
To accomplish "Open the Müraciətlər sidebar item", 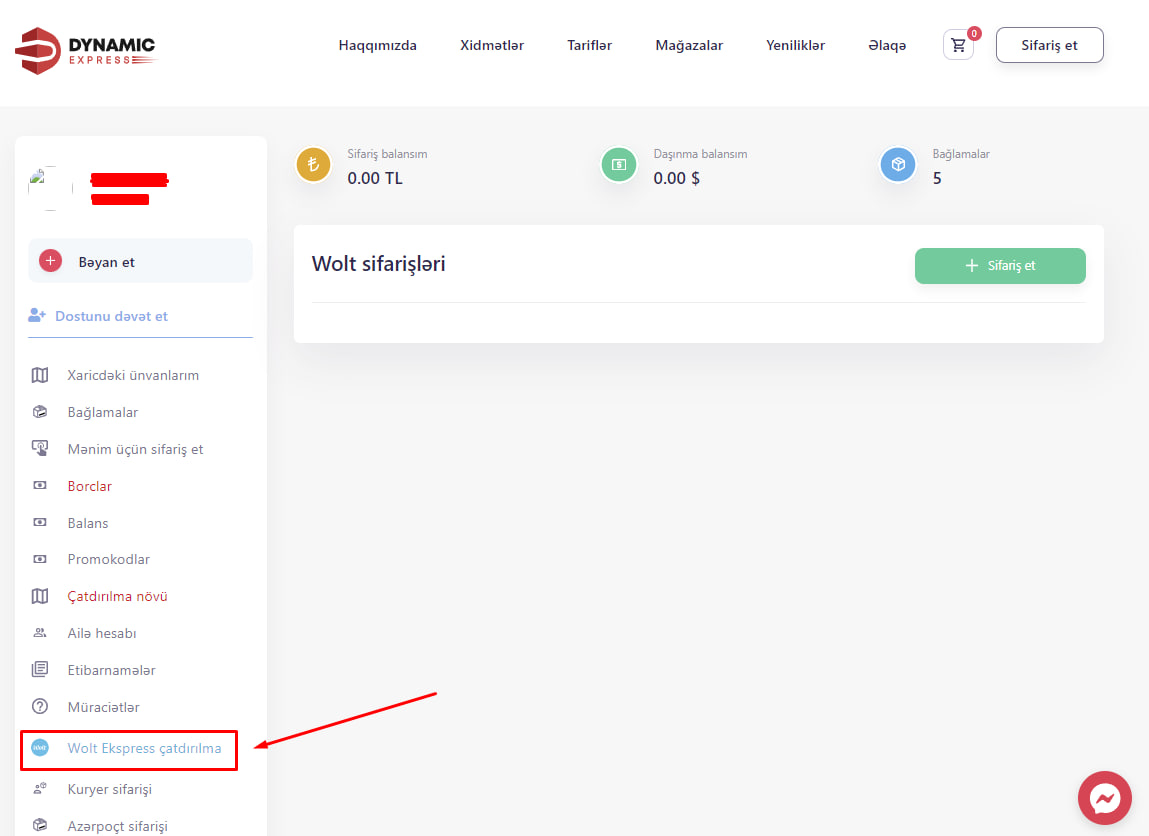I will 103,707.
